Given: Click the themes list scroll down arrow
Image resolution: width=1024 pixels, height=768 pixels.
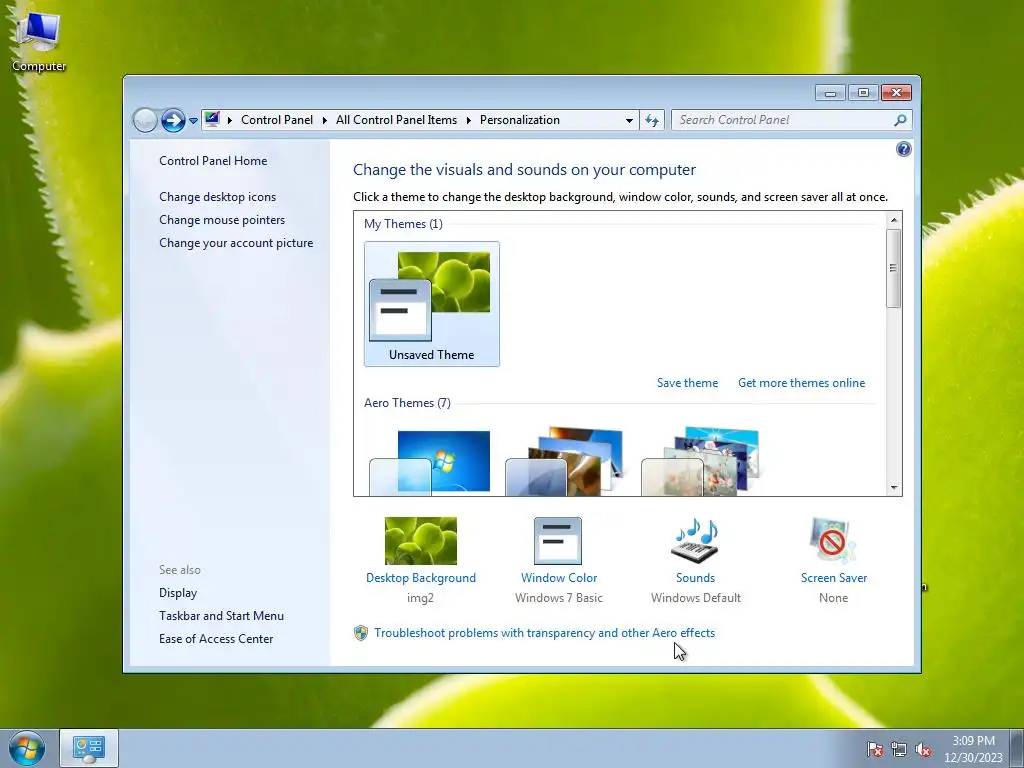Looking at the screenshot, I should tap(894, 488).
